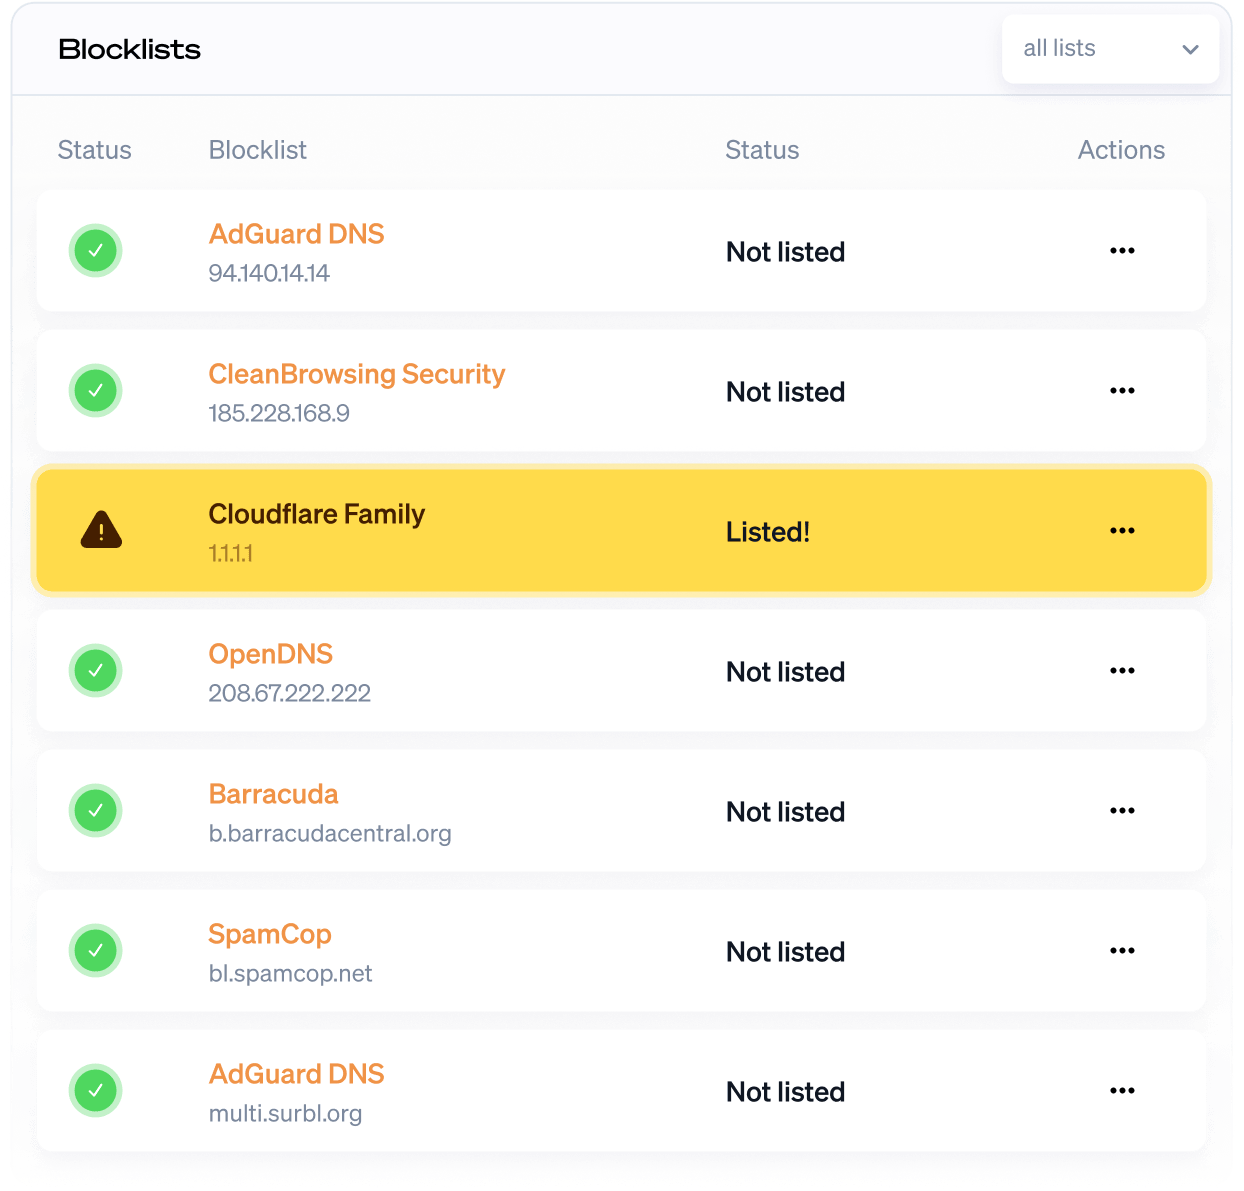Open the OpenDNS blocklist link
Screen dimensions: 1244x1191
270,654
